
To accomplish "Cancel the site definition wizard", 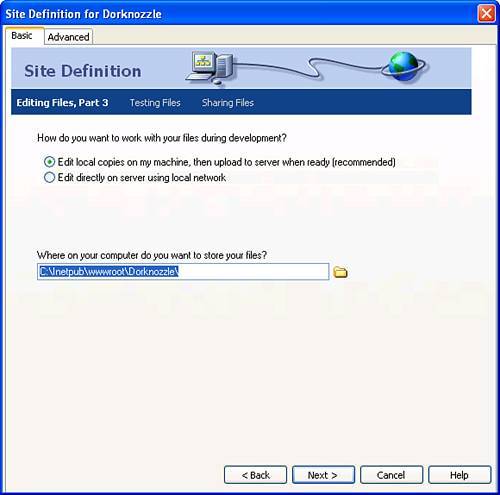I will click(391, 475).
